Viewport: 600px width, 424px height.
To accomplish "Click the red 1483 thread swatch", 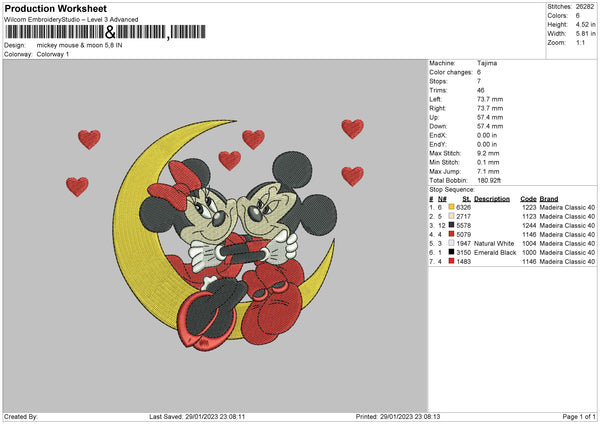I will pyautogui.click(x=452, y=261).
